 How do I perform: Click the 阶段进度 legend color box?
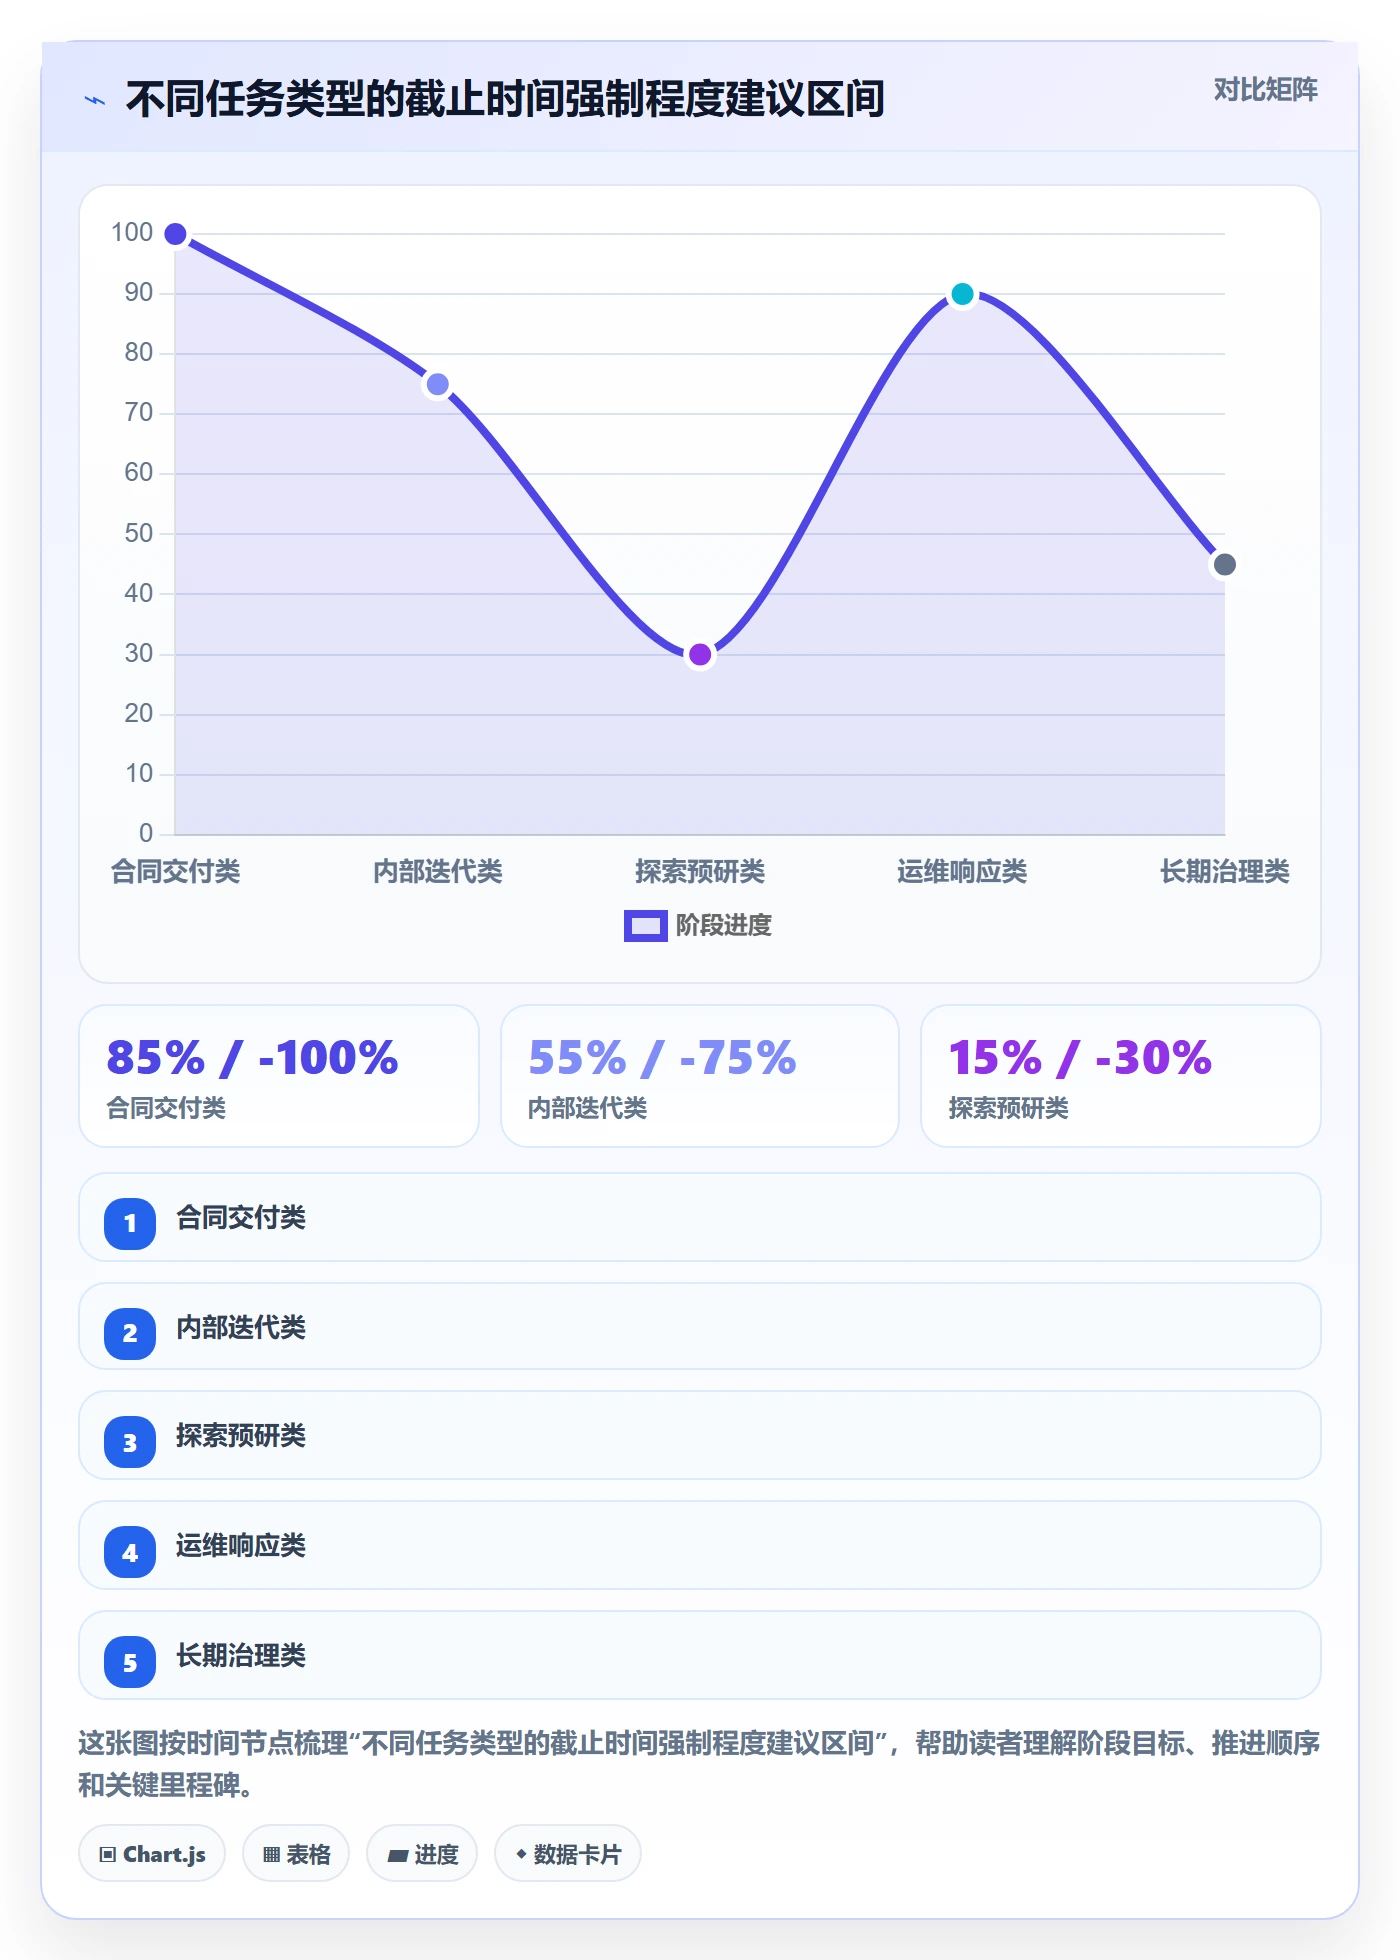click(x=645, y=926)
